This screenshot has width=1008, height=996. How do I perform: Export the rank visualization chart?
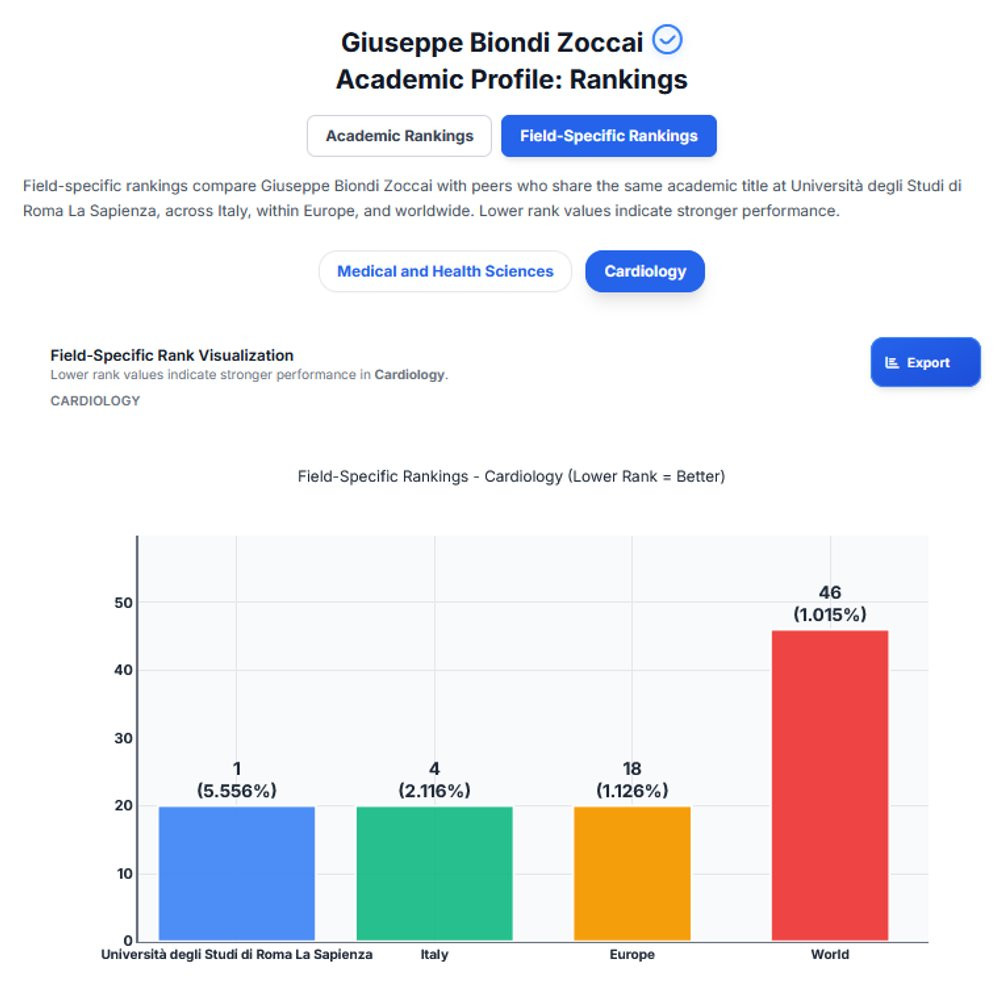pyautogui.click(x=926, y=362)
